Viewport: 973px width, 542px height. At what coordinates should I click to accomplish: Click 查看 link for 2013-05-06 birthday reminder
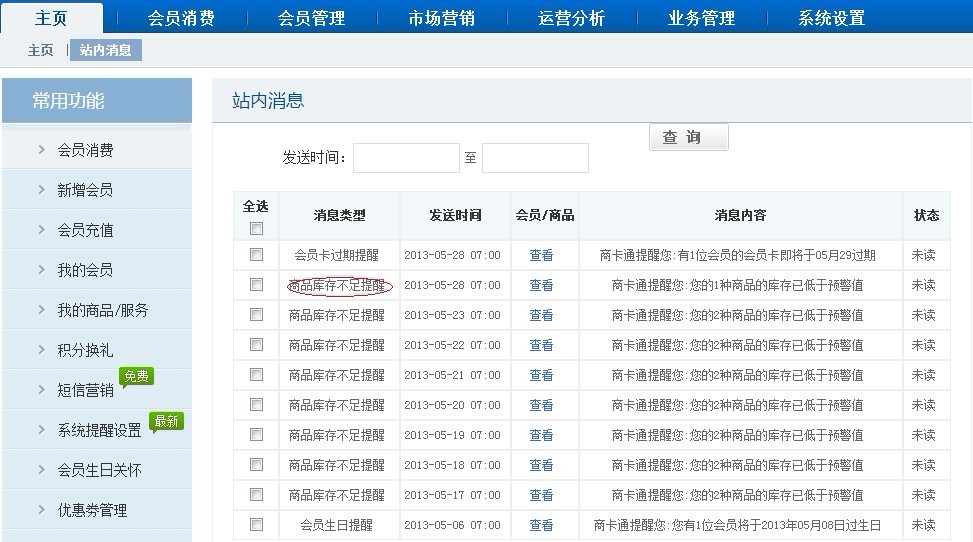[541, 525]
